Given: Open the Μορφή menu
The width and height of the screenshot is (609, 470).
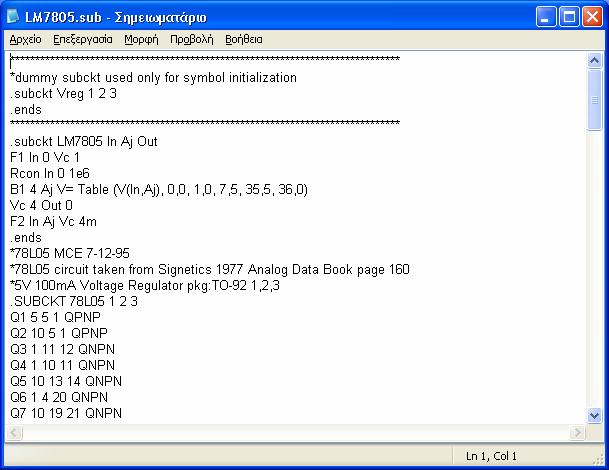Looking at the screenshot, I should (x=141, y=40).
